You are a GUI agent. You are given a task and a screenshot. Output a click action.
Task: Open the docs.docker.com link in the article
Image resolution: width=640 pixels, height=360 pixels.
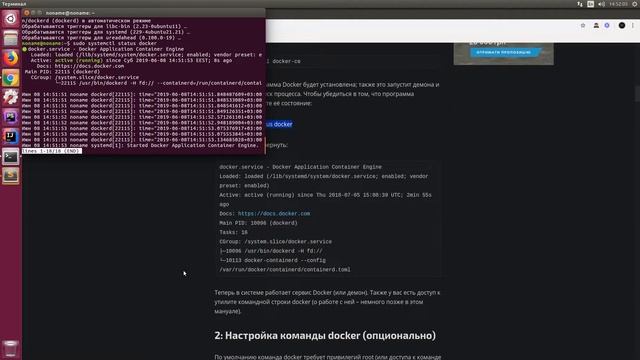(x=274, y=213)
